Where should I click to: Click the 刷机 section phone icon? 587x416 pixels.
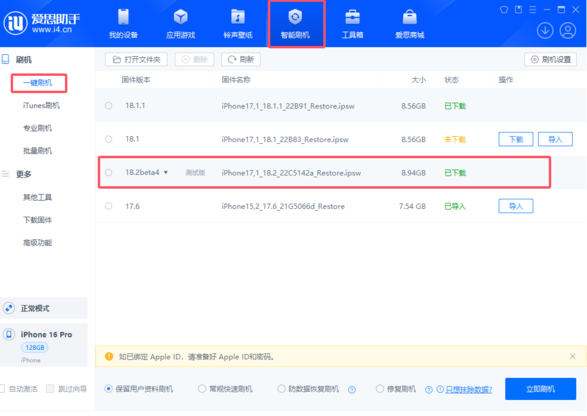coord(6,60)
